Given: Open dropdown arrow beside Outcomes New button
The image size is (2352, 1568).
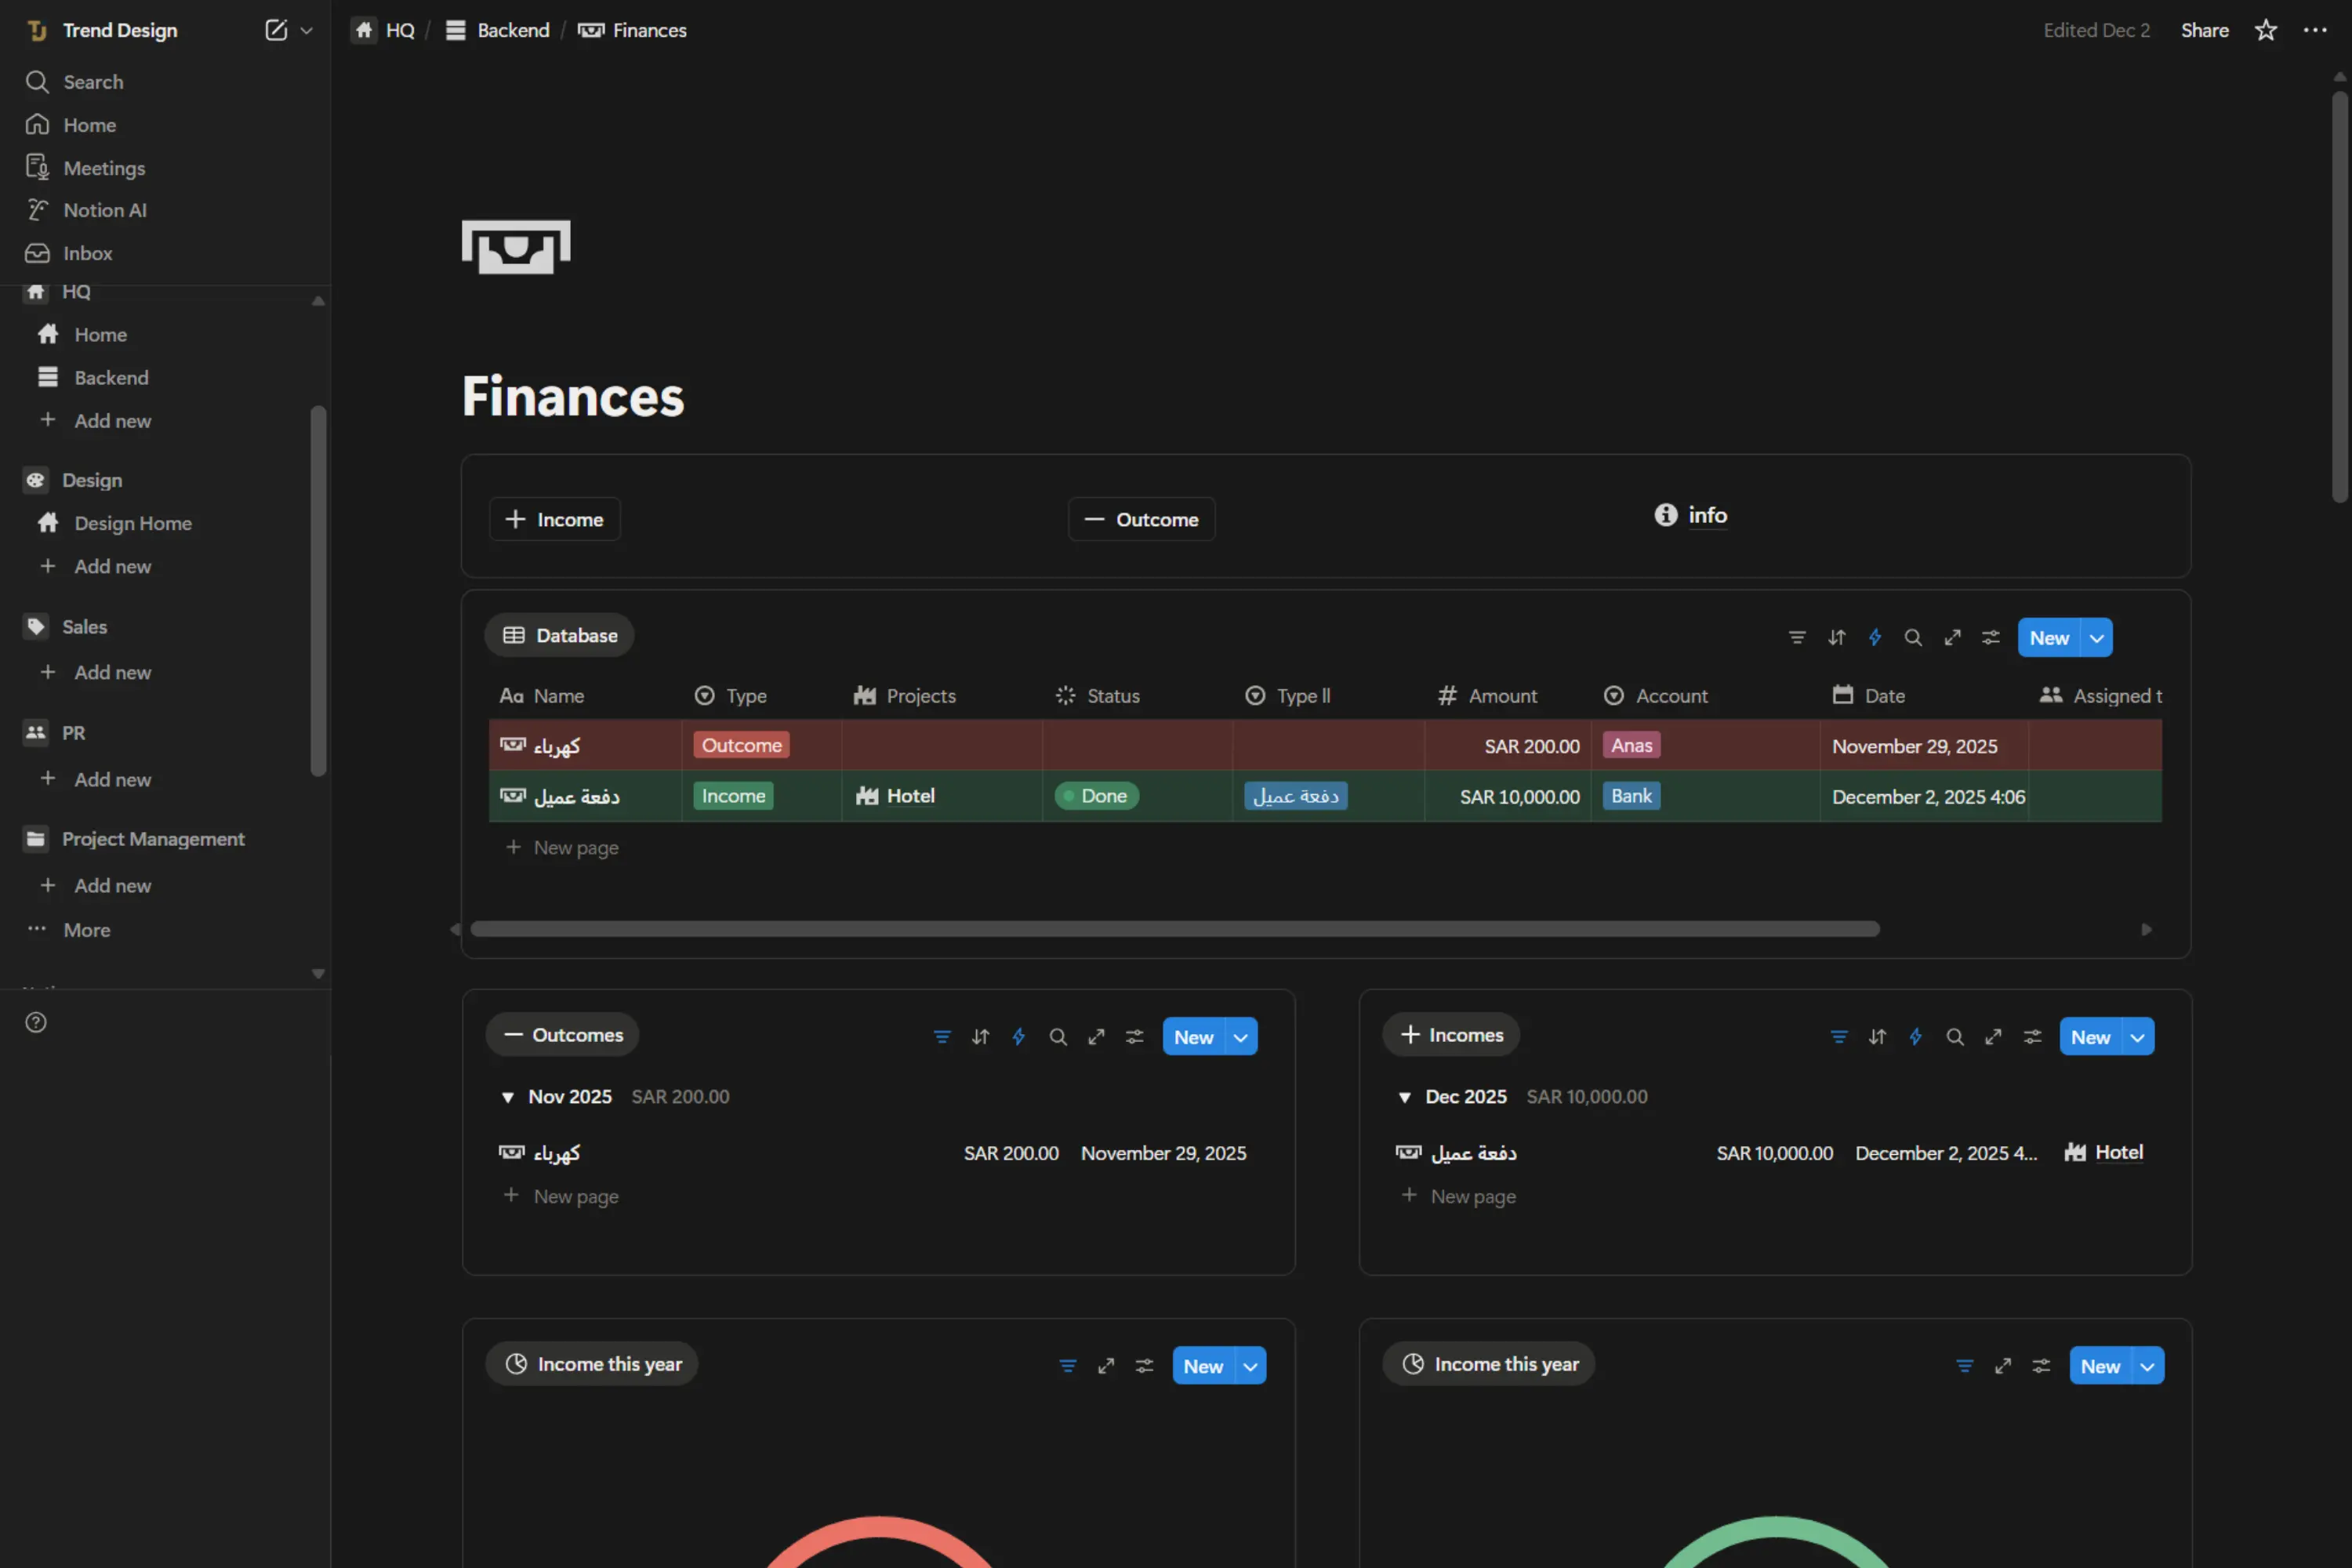Looking at the screenshot, I should [1240, 1037].
